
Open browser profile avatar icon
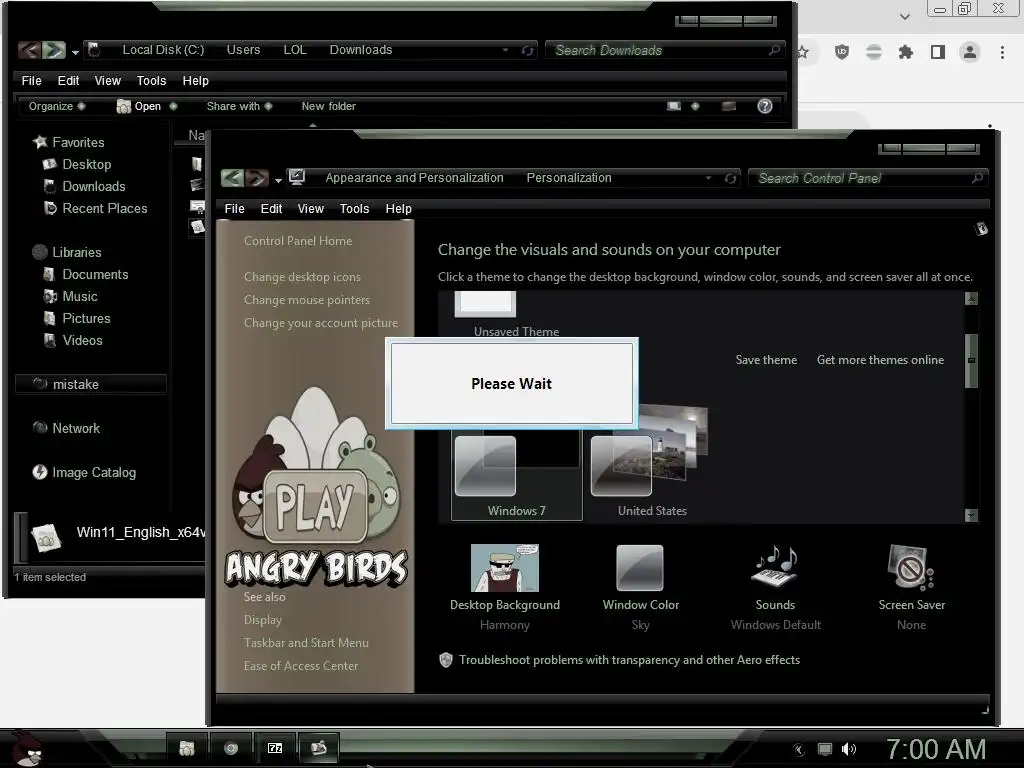point(970,52)
